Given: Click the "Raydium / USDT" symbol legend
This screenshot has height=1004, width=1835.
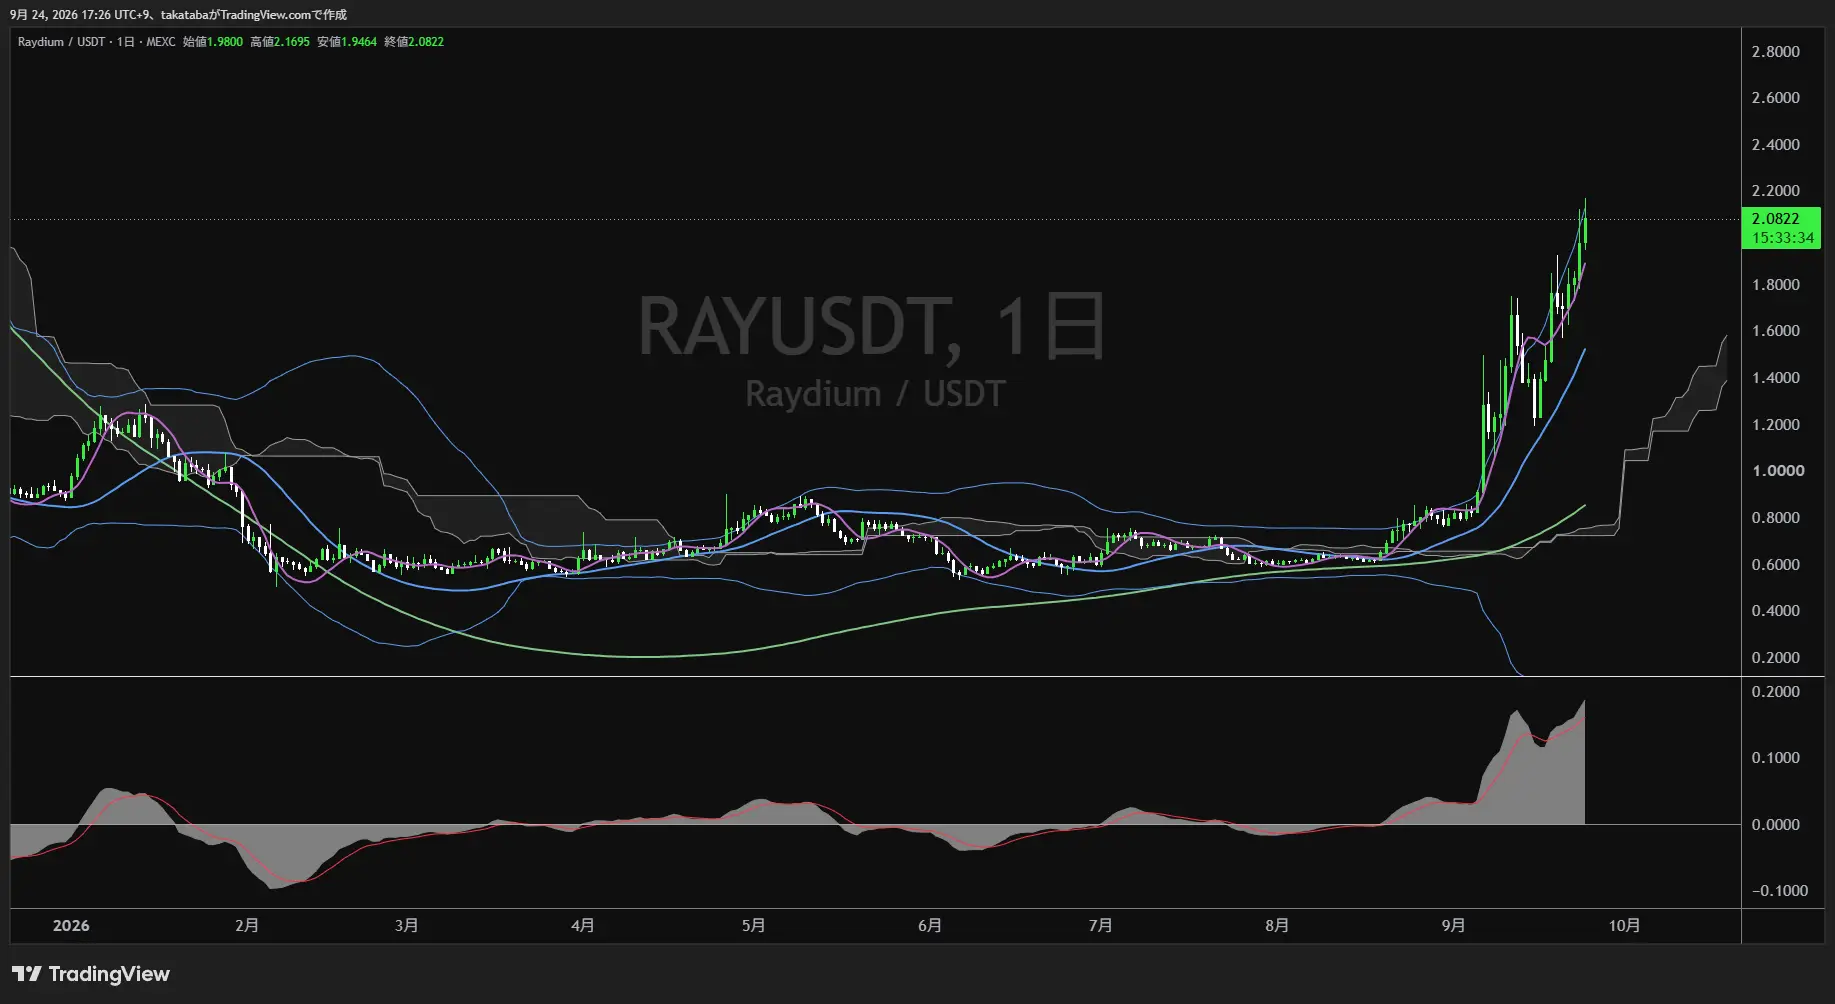Looking at the screenshot, I should tap(61, 42).
